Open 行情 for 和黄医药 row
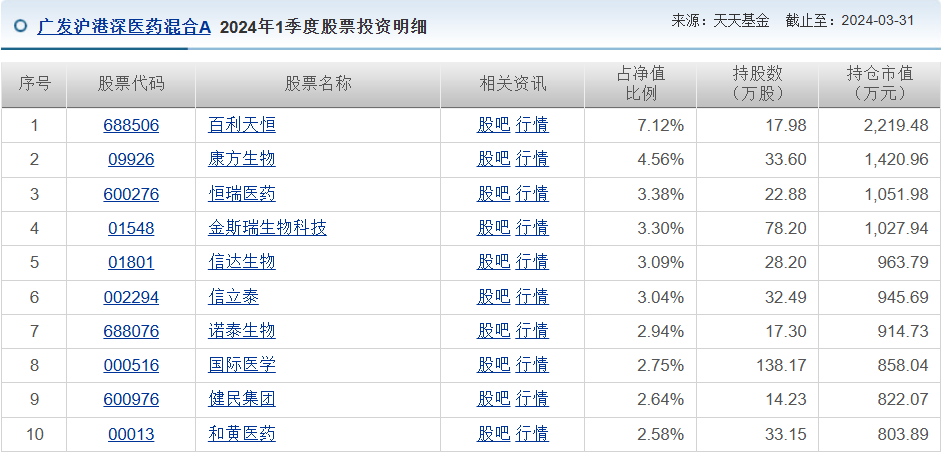The height and width of the screenshot is (461, 946). [532, 434]
